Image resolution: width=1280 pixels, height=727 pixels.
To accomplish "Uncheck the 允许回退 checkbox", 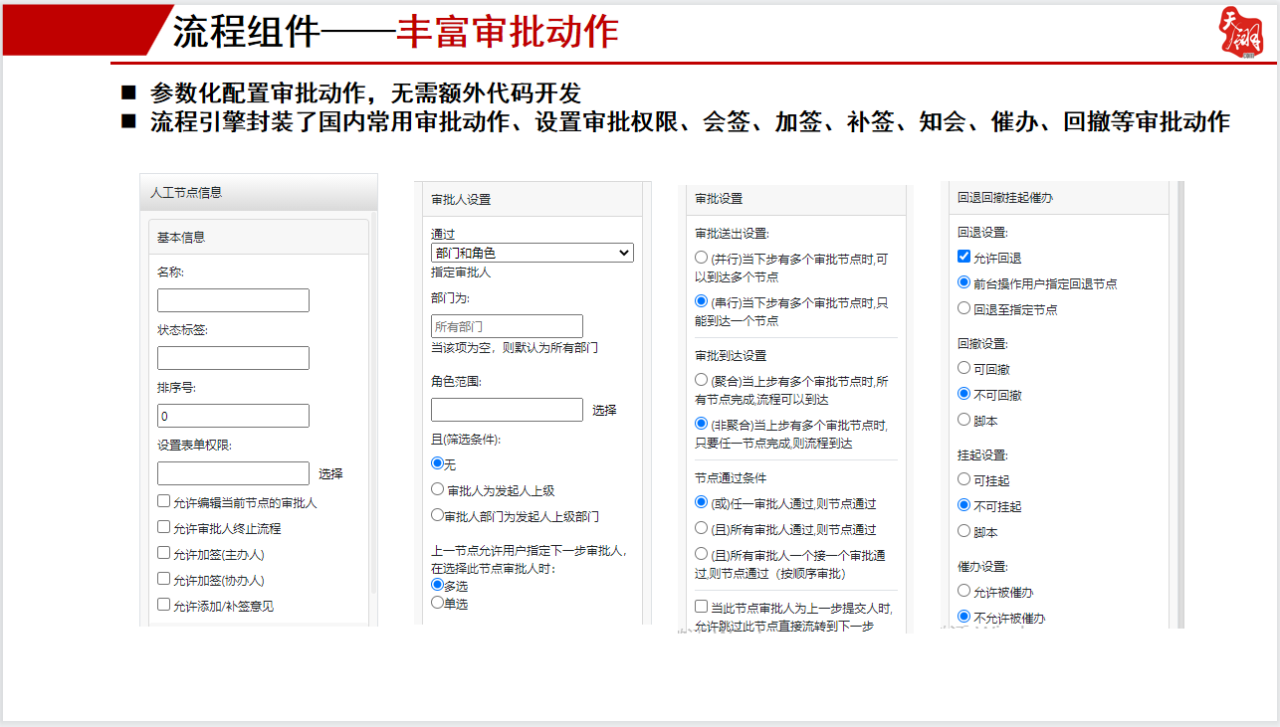I will (x=962, y=257).
